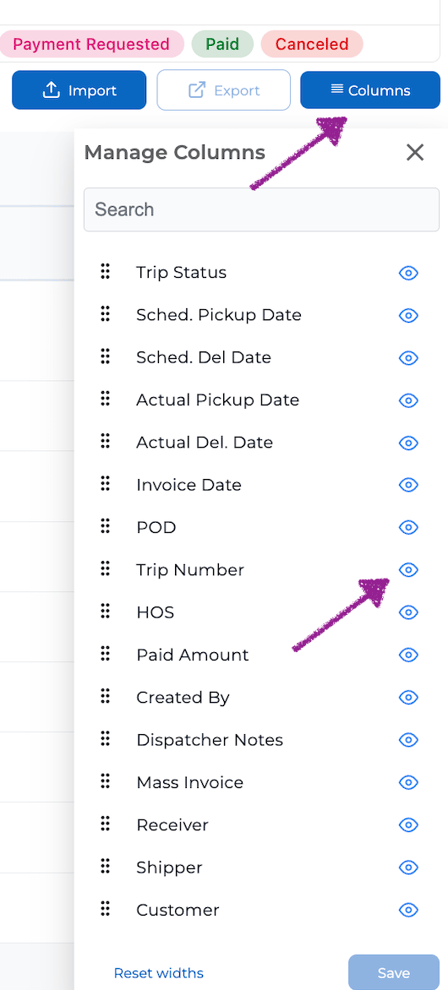Viewport: 448px width, 990px height.
Task: Toggle visibility of HOS column
Action: click(409, 612)
